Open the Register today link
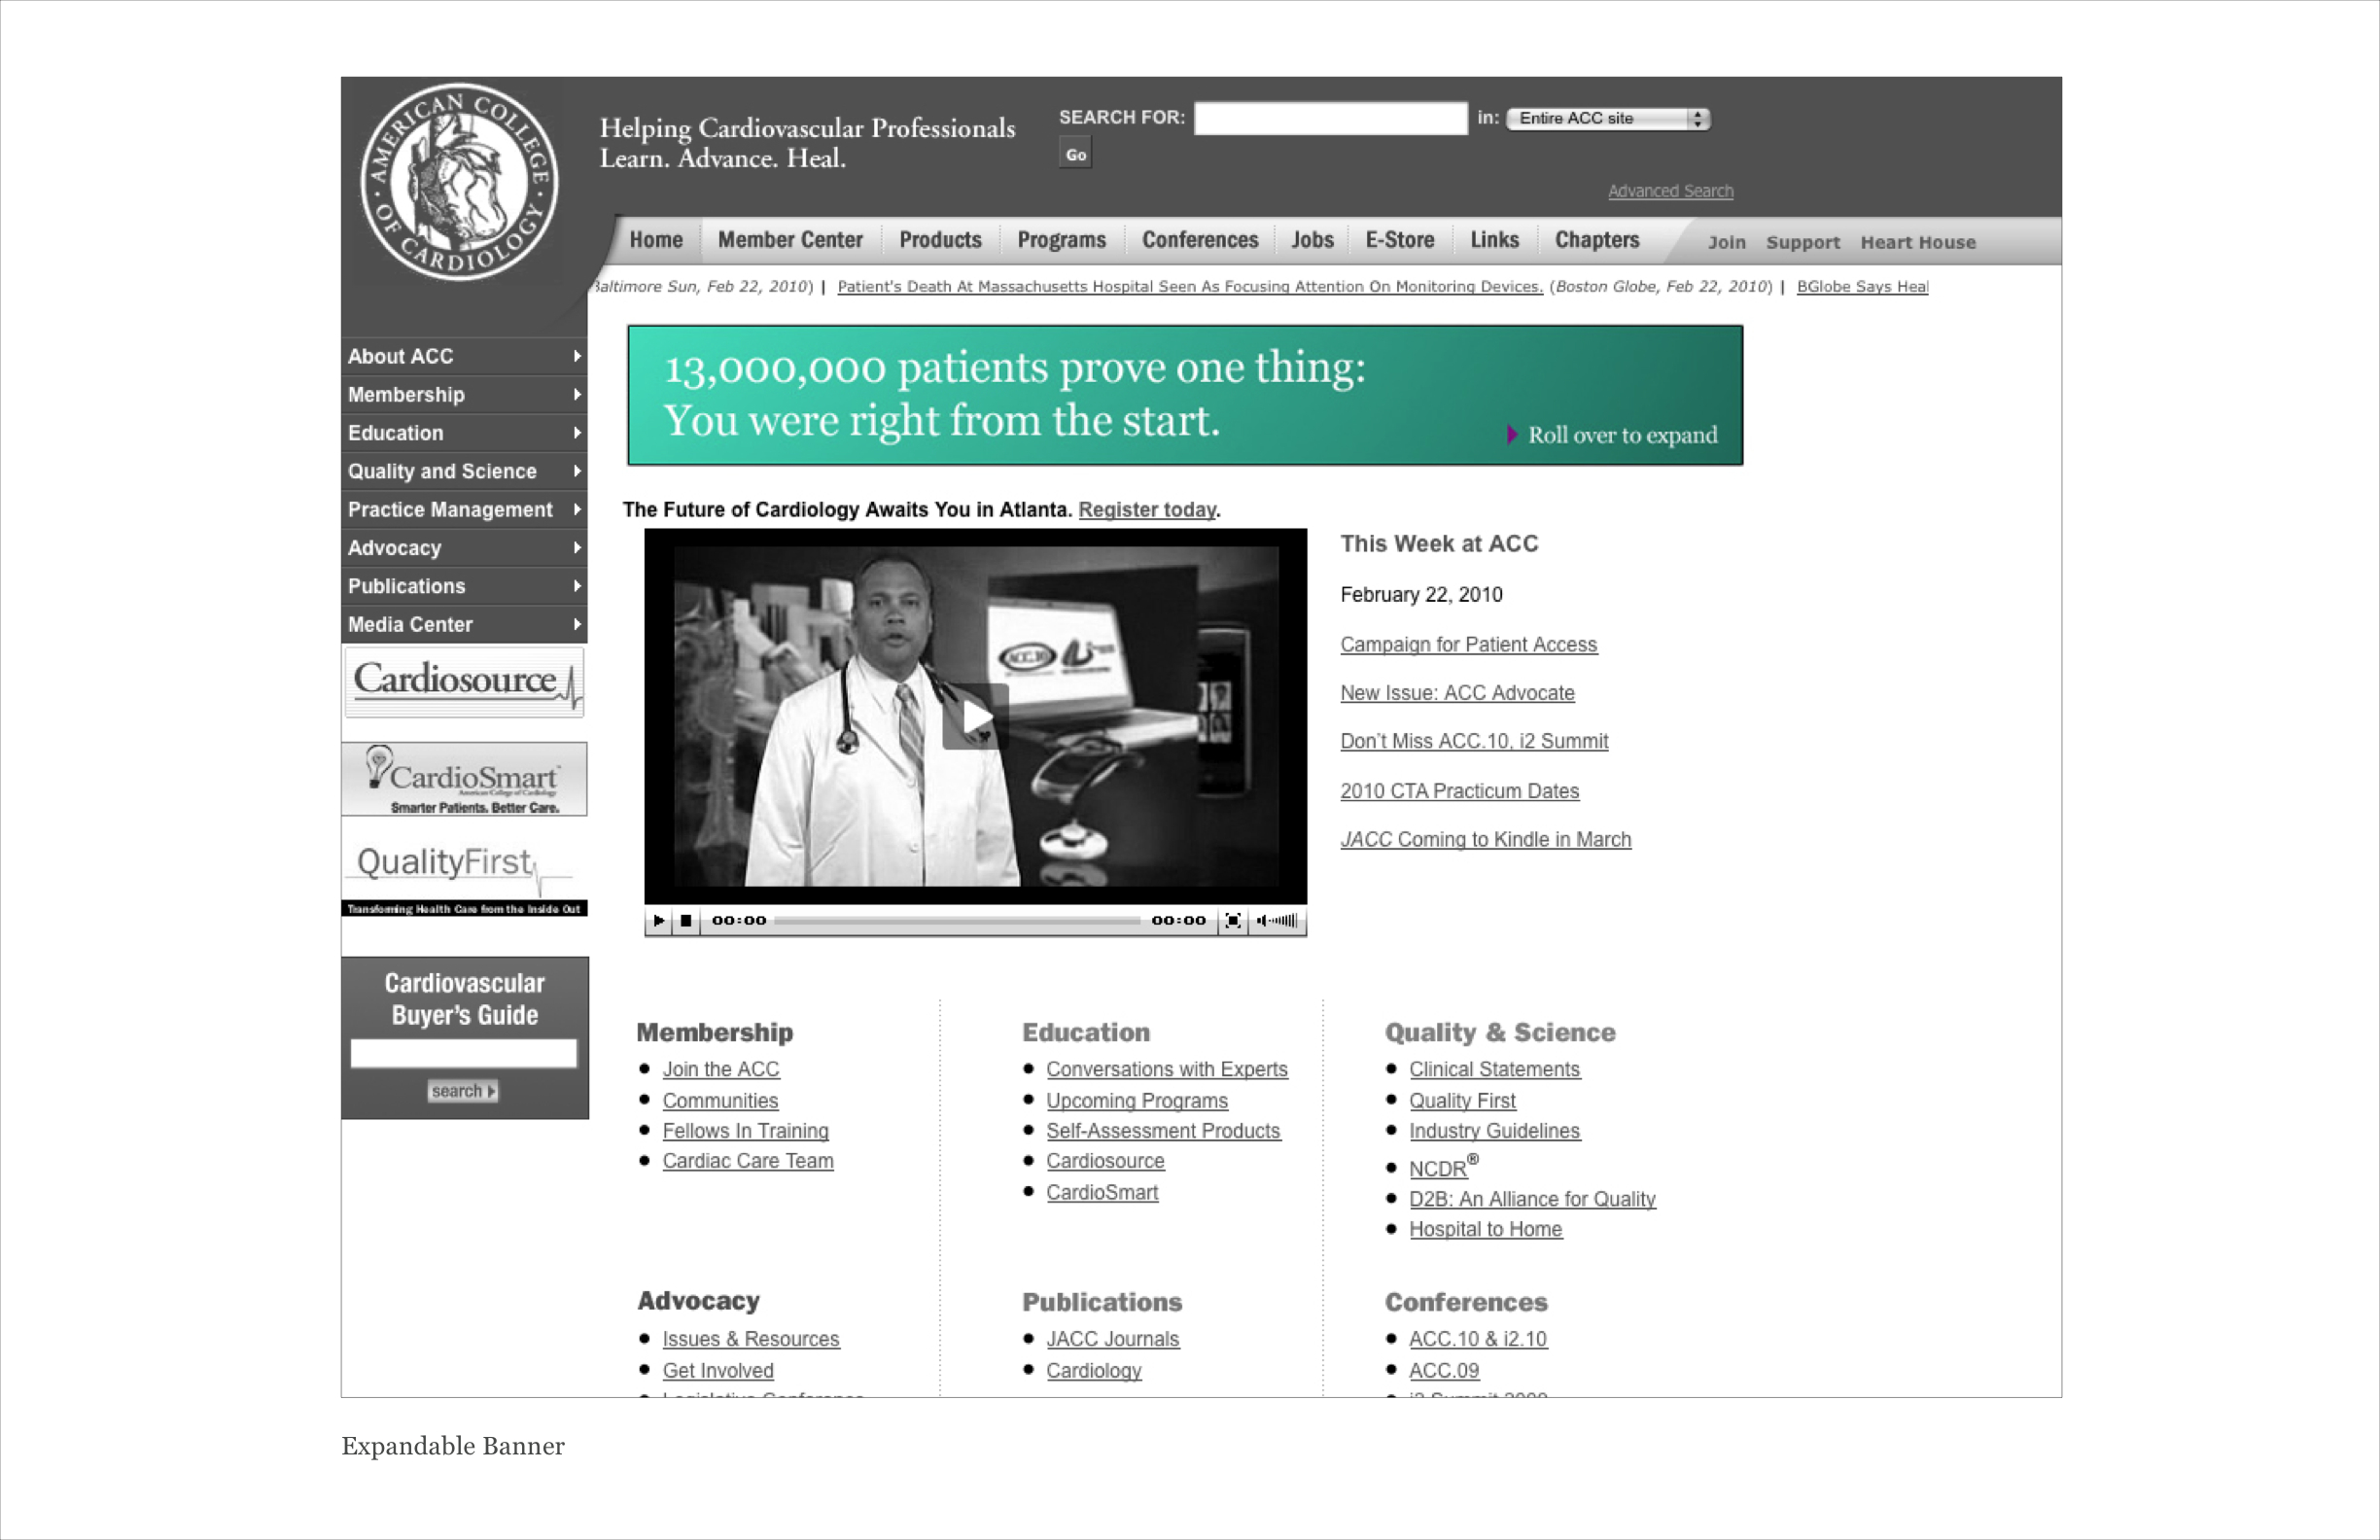The height and width of the screenshot is (1540, 2380). click(1147, 510)
